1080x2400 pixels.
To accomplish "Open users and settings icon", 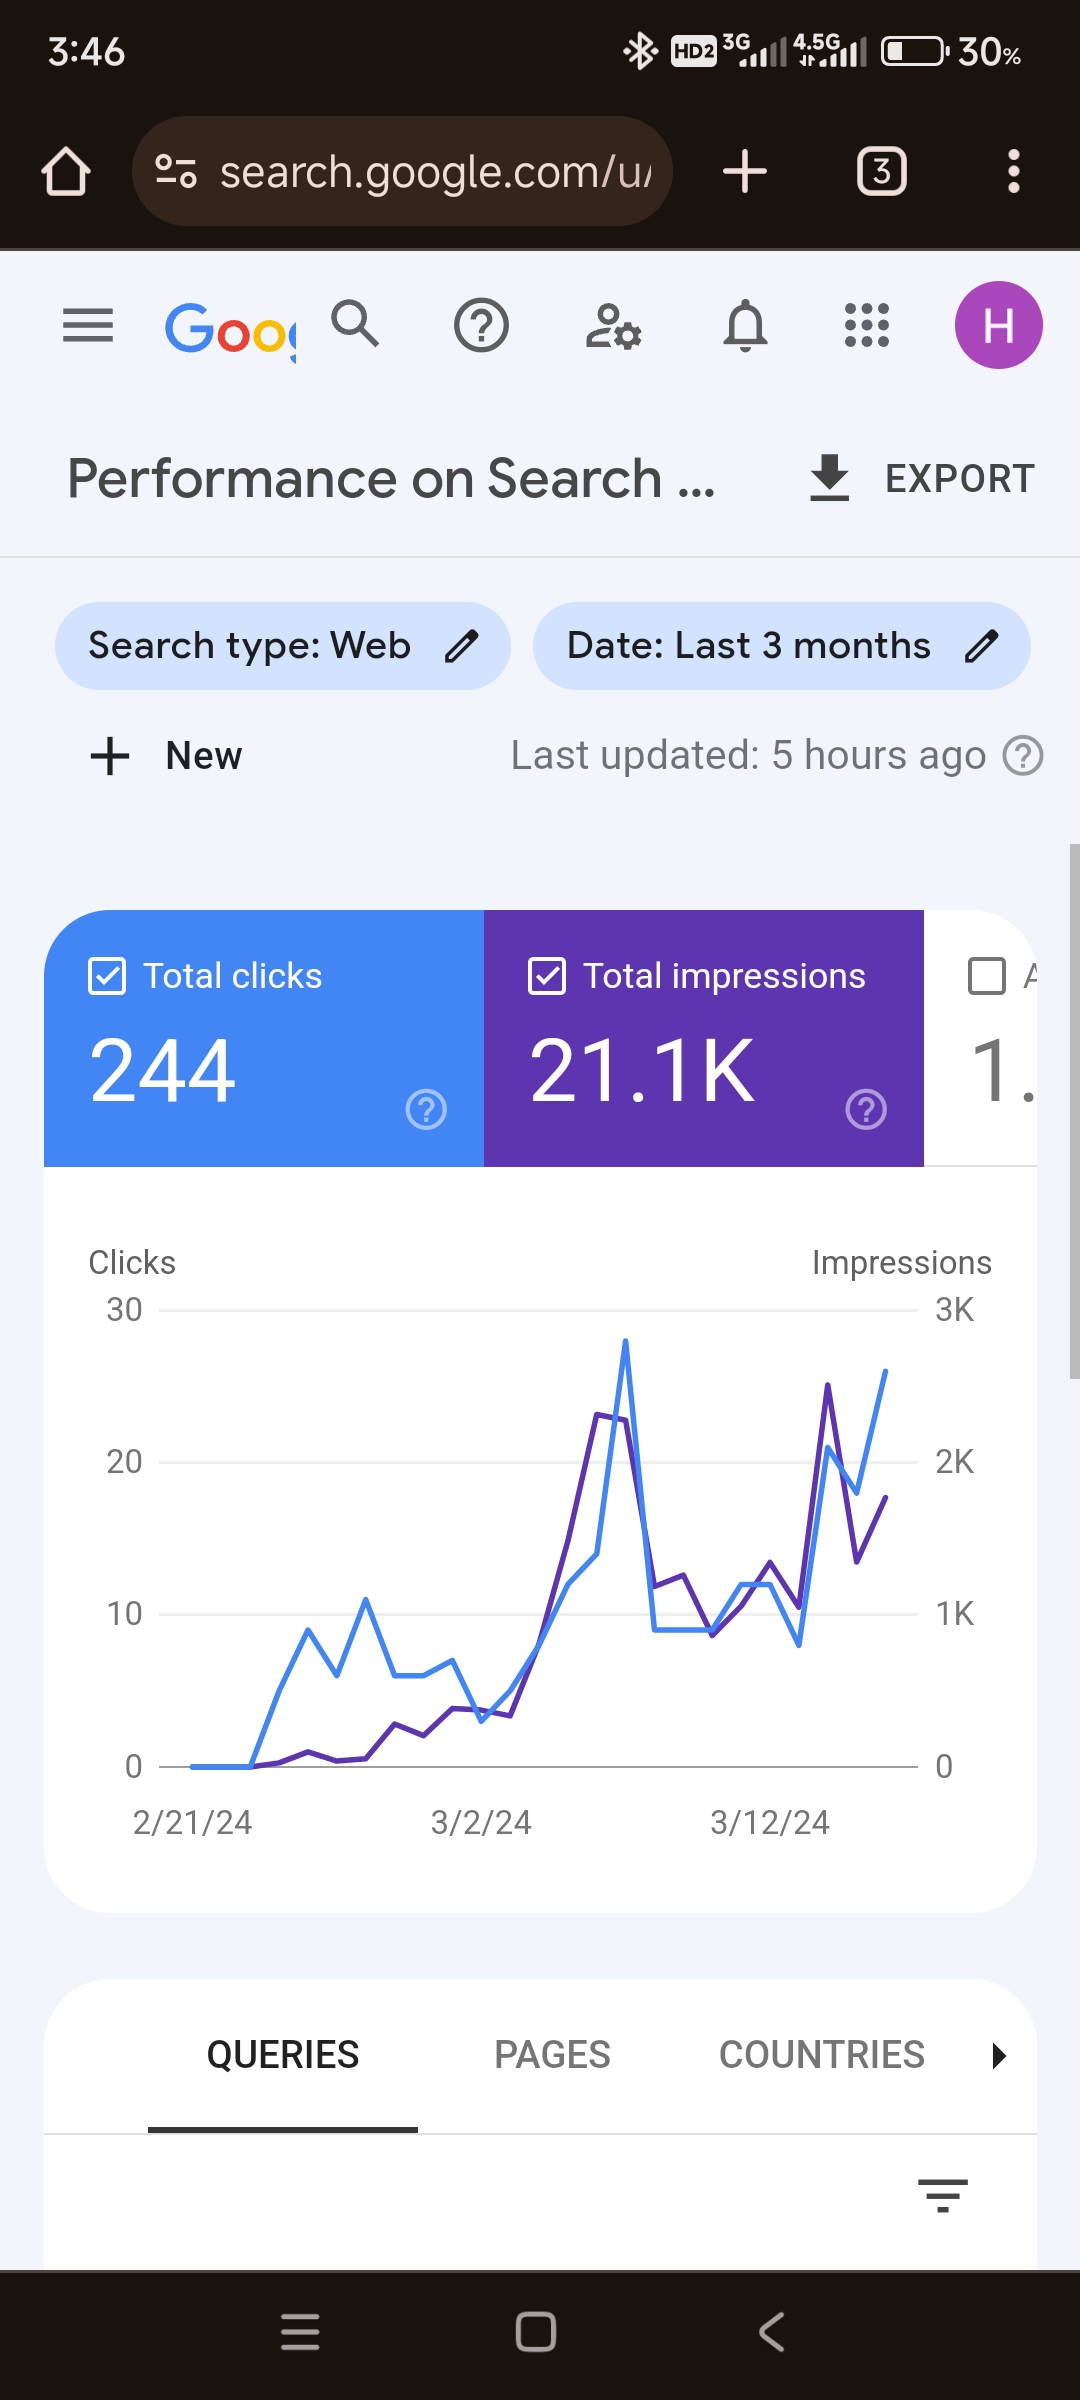I will click(613, 325).
